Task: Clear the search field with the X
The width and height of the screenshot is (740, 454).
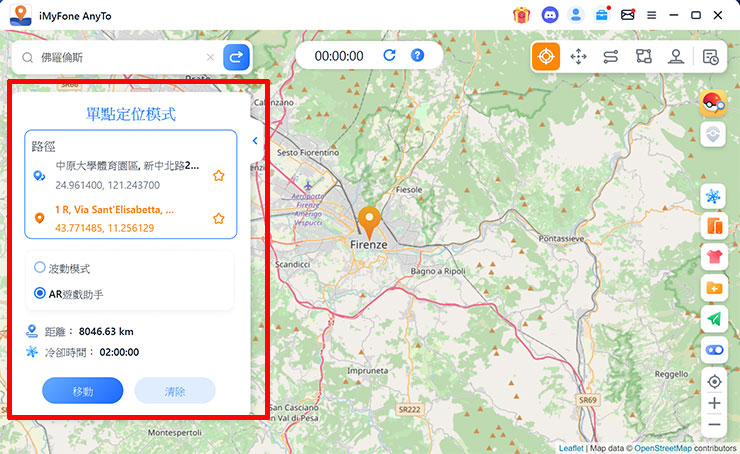Action: click(x=210, y=57)
